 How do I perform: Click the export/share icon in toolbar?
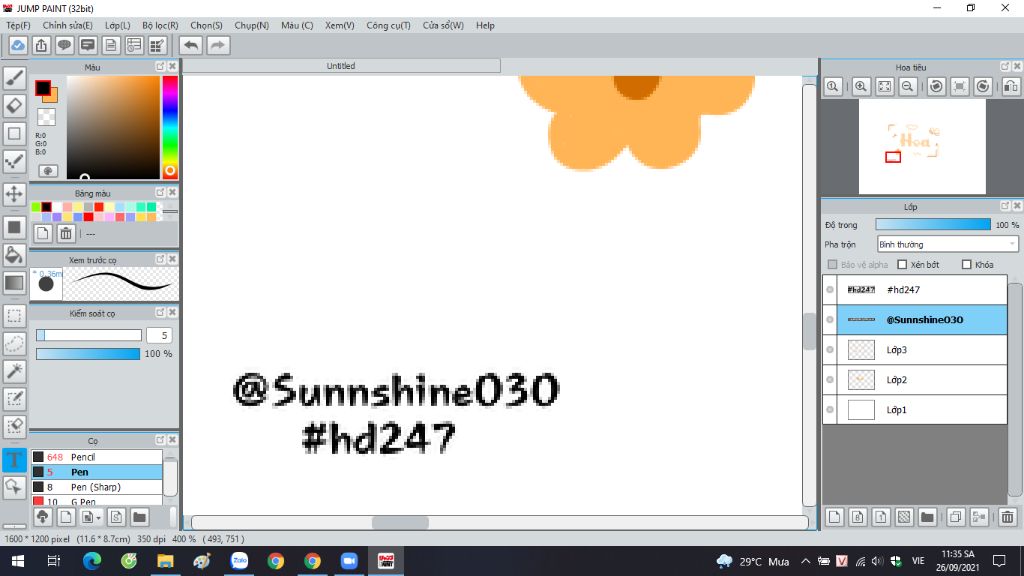(41, 45)
